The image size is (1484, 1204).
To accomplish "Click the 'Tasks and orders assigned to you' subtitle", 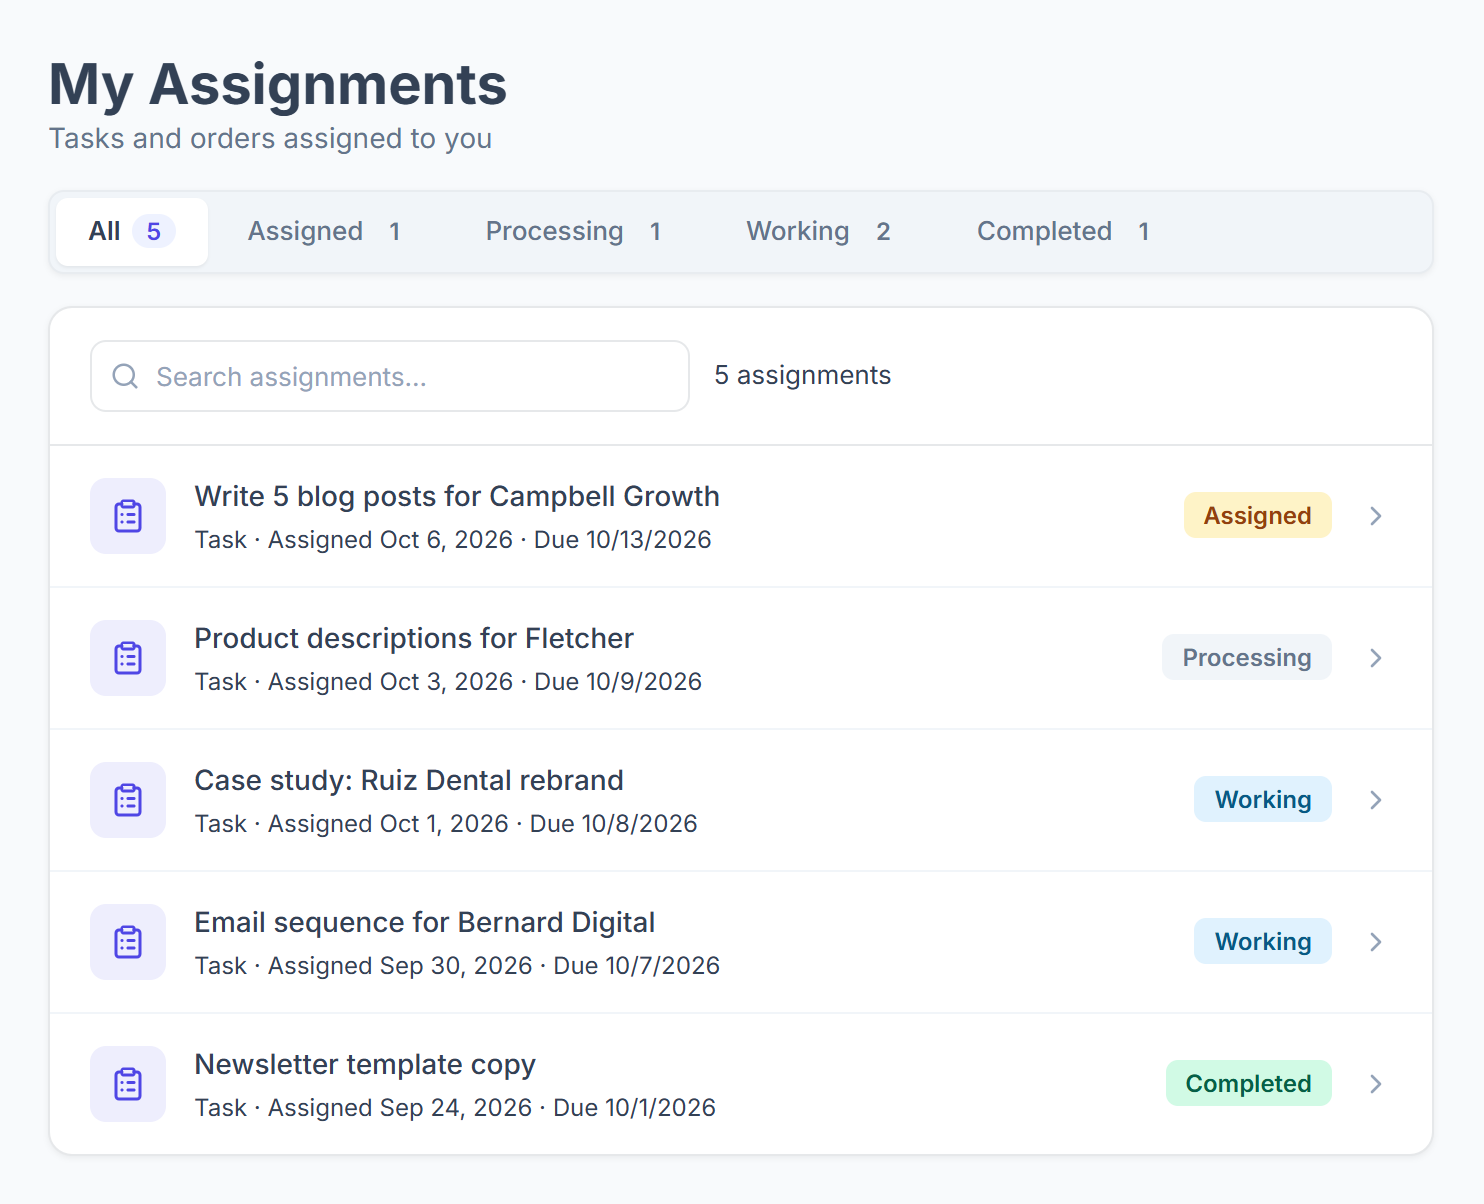I will click(x=271, y=138).
